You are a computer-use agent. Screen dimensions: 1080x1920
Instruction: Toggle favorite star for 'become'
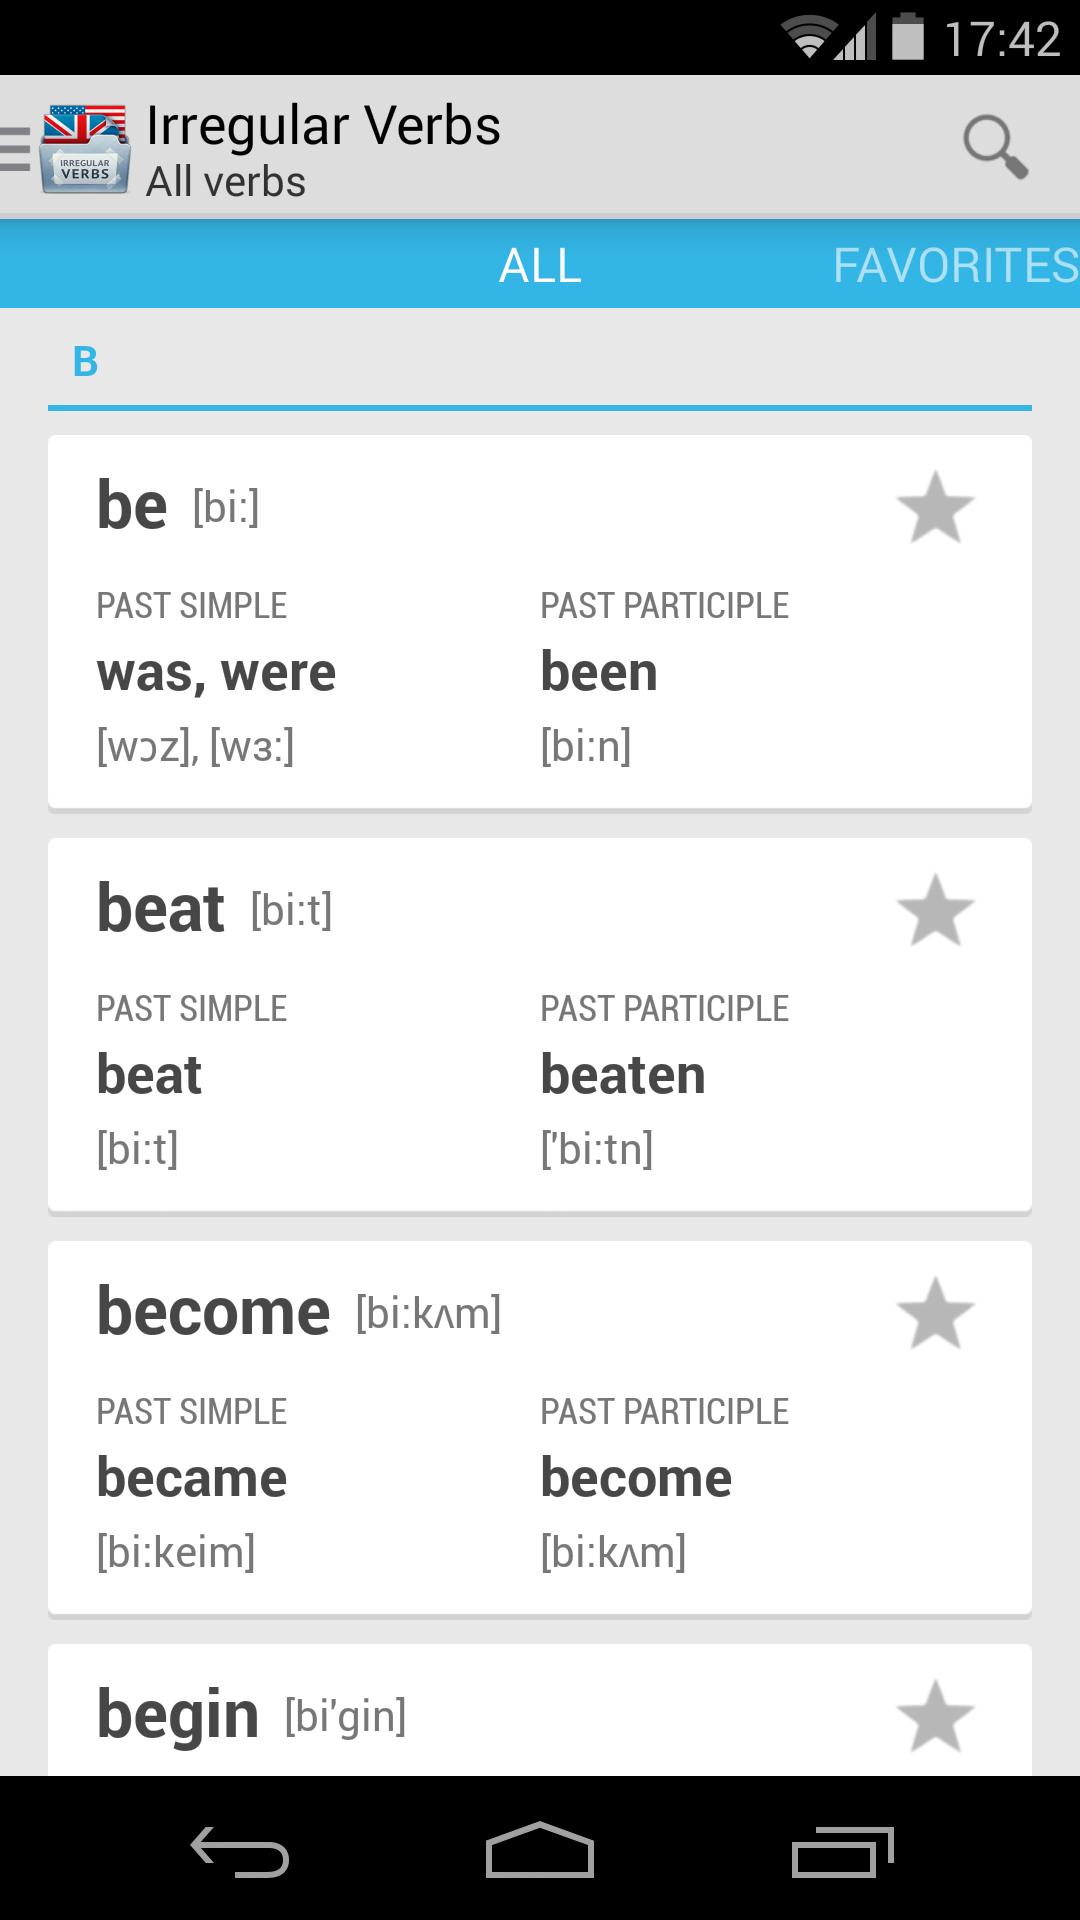coord(935,1314)
